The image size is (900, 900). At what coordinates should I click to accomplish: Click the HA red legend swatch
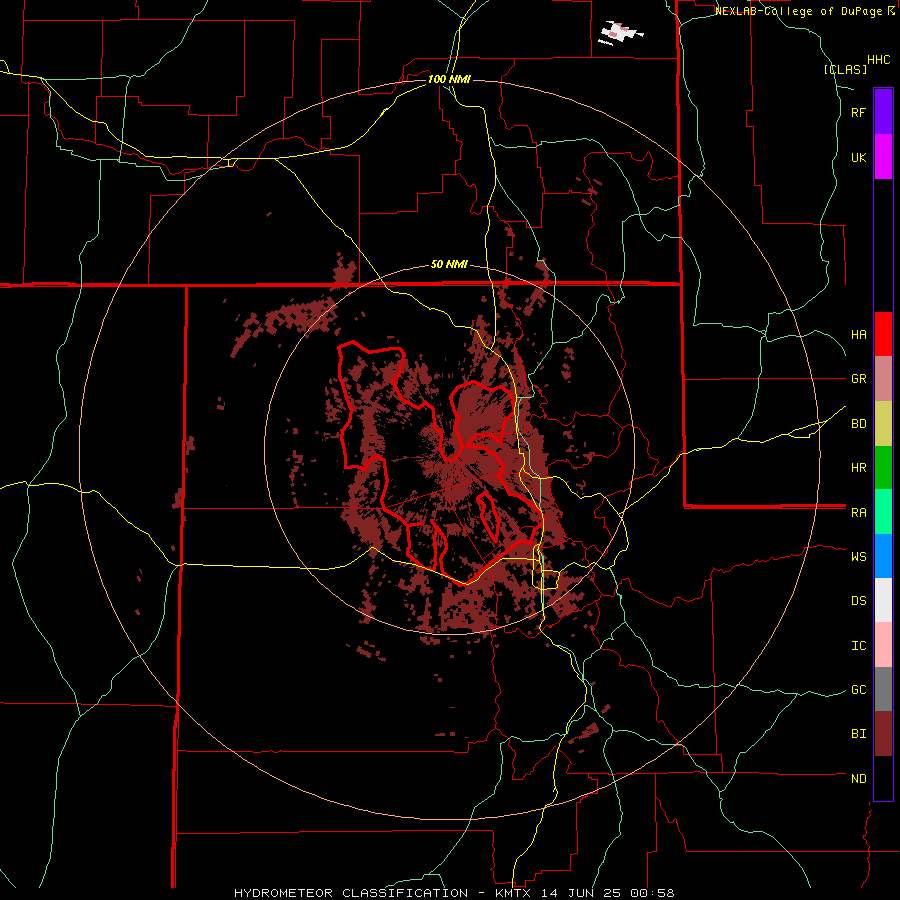[x=883, y=334]
